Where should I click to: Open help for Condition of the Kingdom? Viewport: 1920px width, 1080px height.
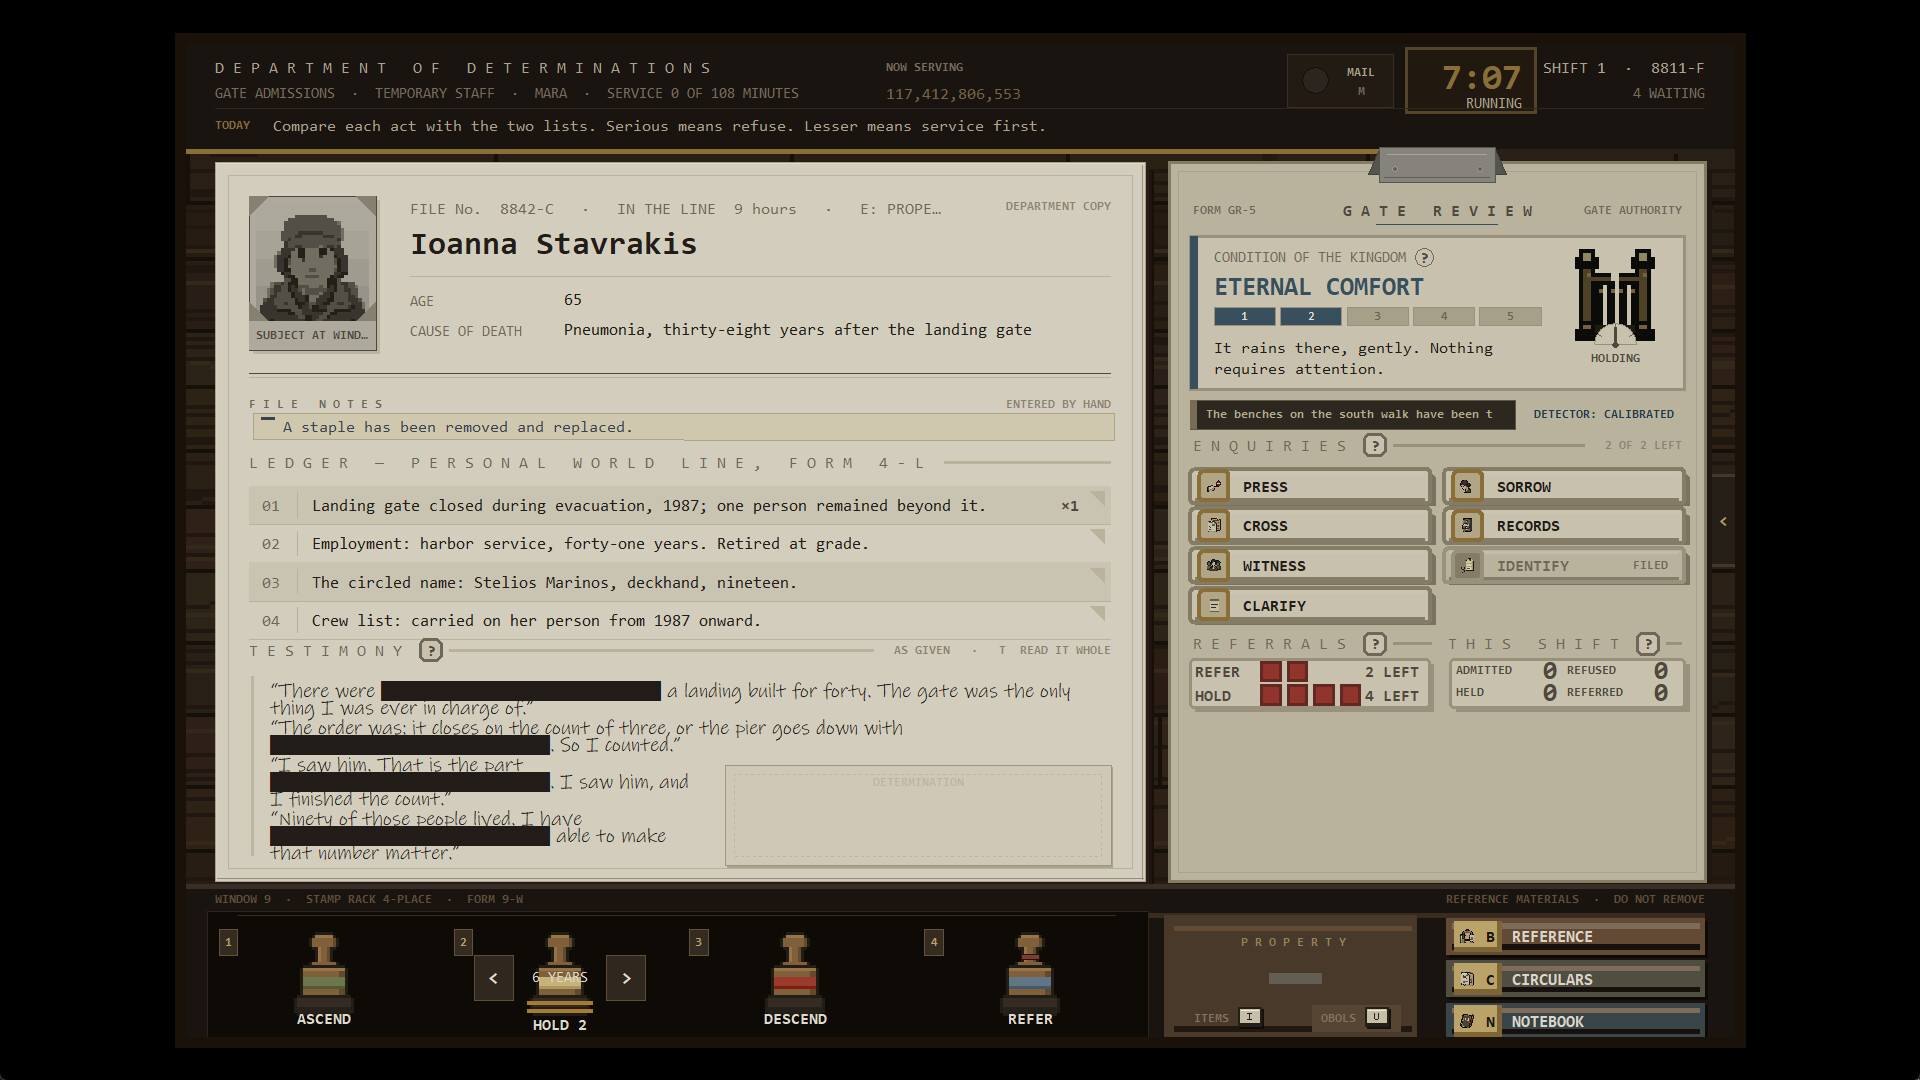(1425, 258)
